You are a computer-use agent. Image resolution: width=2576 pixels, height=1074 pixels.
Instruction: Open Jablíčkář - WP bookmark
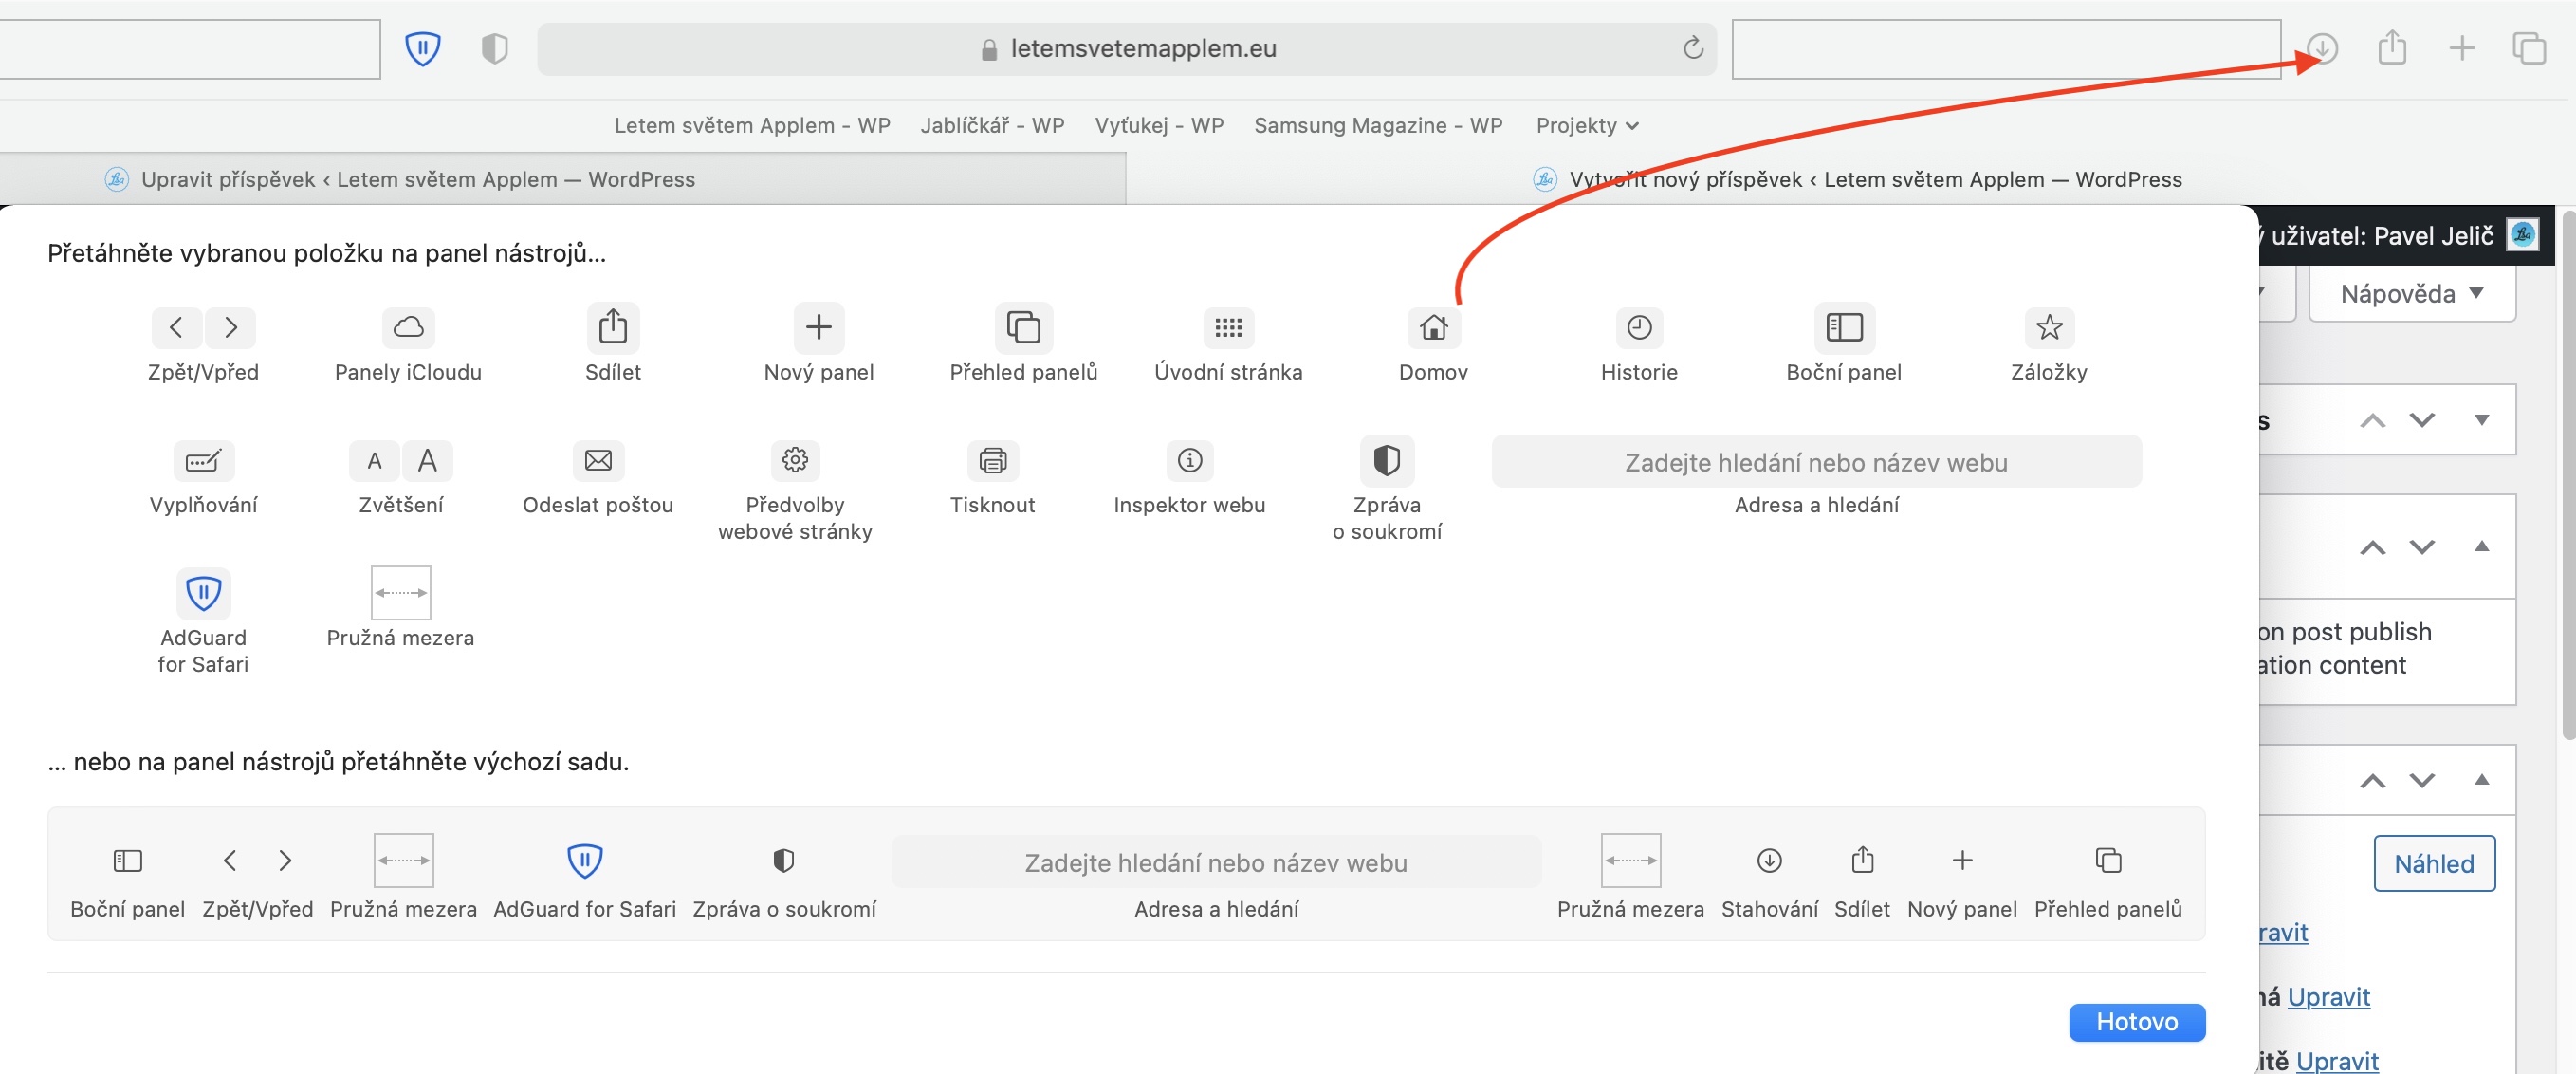(991, 125)
